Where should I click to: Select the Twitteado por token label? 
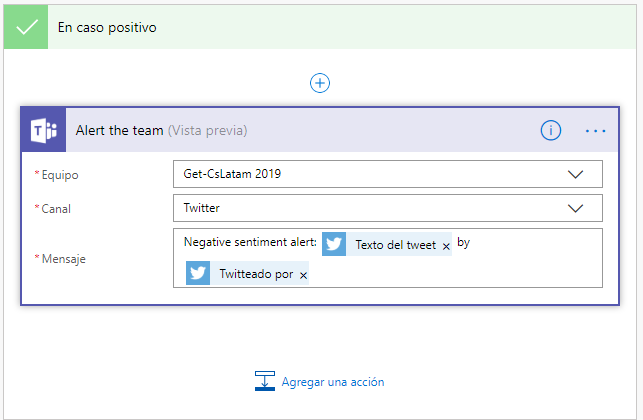[x=256, y=273]
